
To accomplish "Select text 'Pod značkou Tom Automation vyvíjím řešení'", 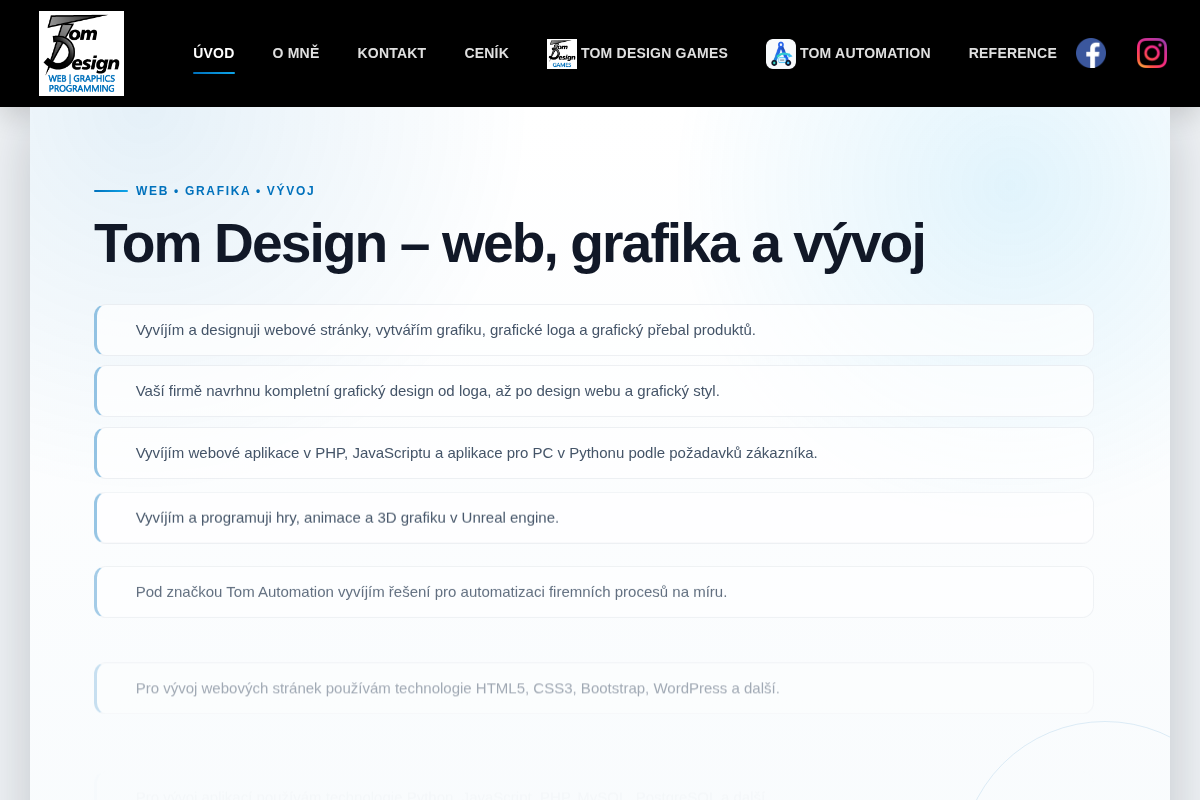I will (x=283, y=592).
